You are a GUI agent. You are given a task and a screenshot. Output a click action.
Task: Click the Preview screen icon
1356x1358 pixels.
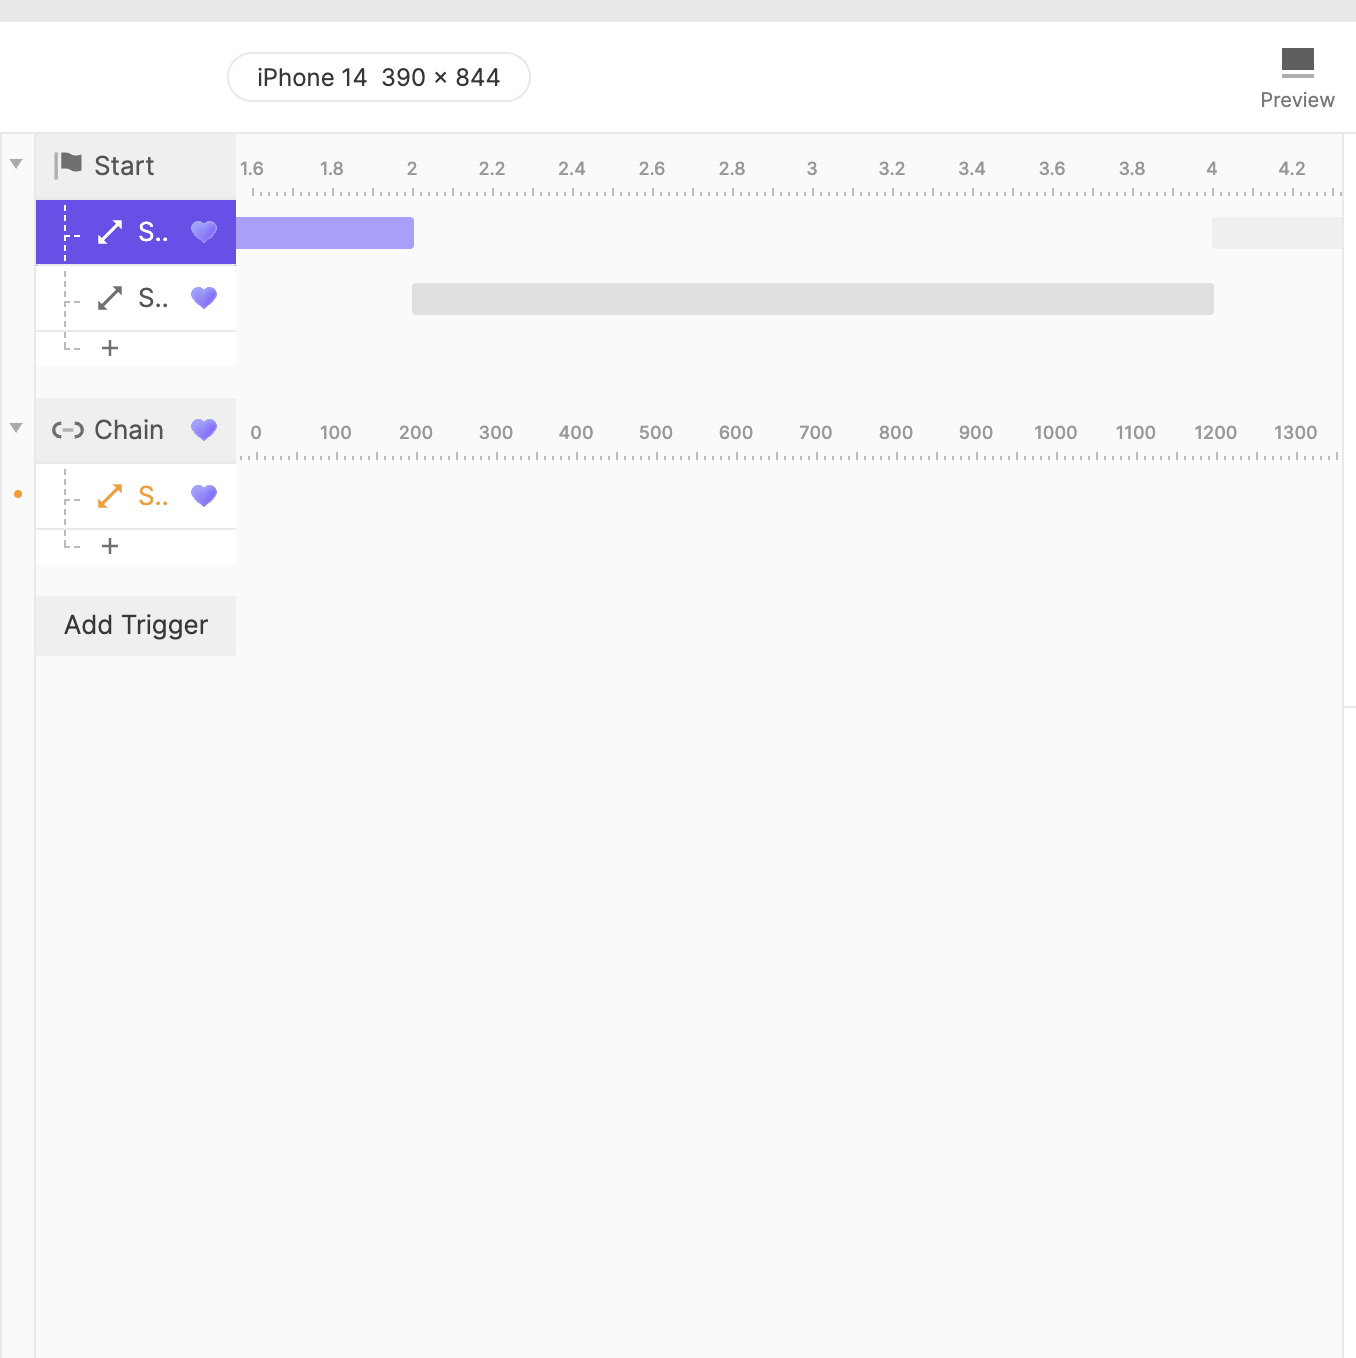pos(1298,61)
